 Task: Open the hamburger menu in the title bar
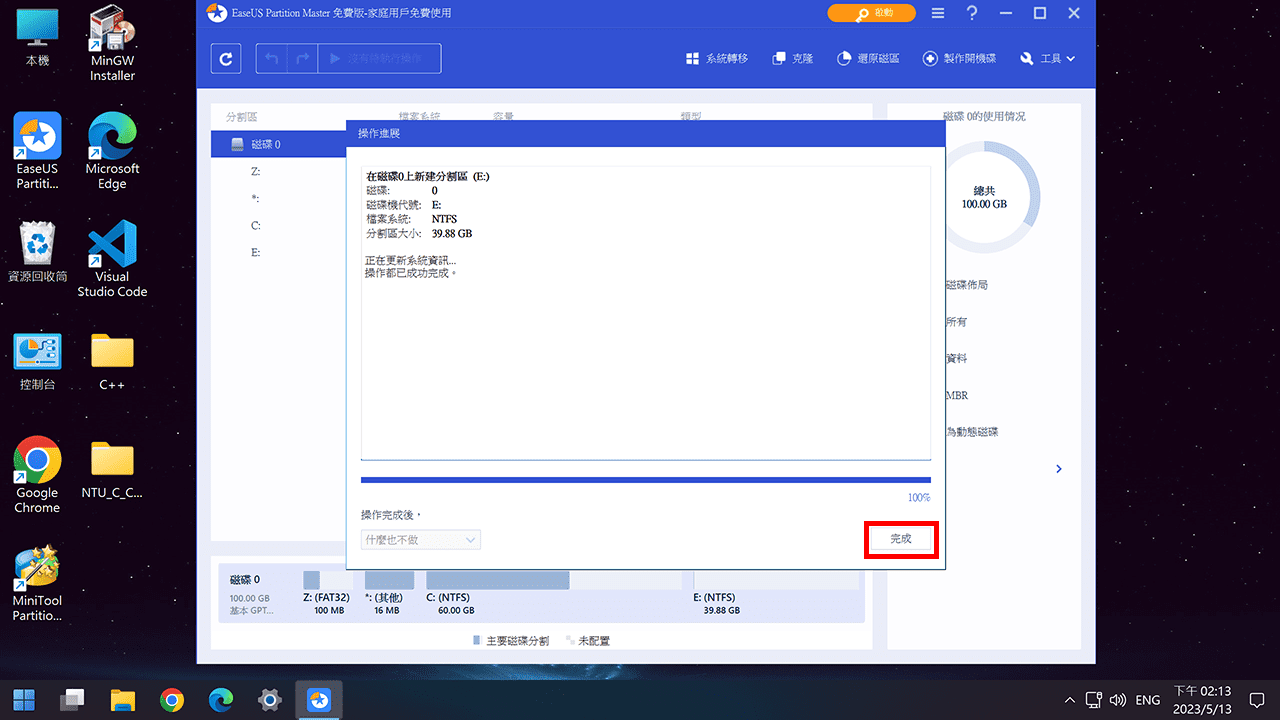click(937, 13)
